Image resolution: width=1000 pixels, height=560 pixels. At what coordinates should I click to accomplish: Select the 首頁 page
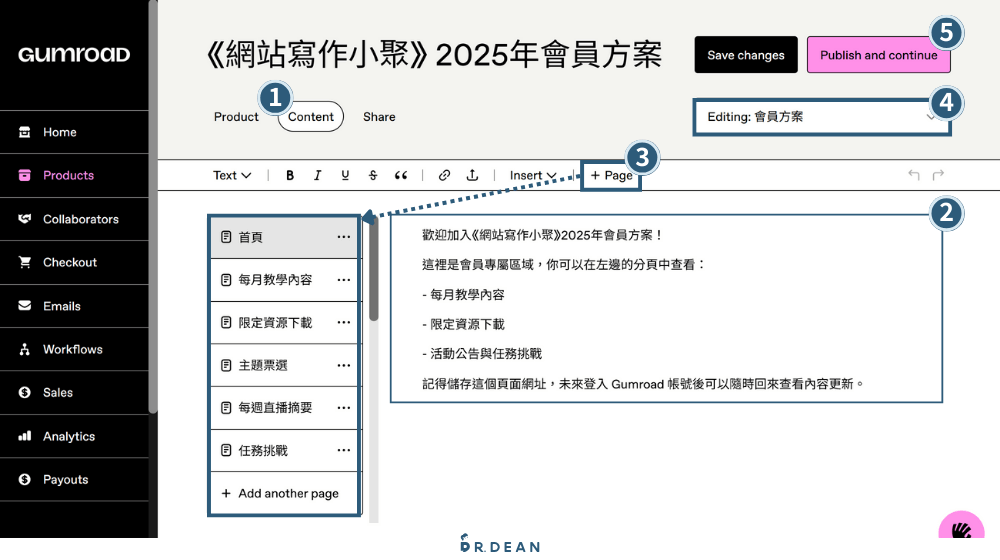[x=285, y=237]
